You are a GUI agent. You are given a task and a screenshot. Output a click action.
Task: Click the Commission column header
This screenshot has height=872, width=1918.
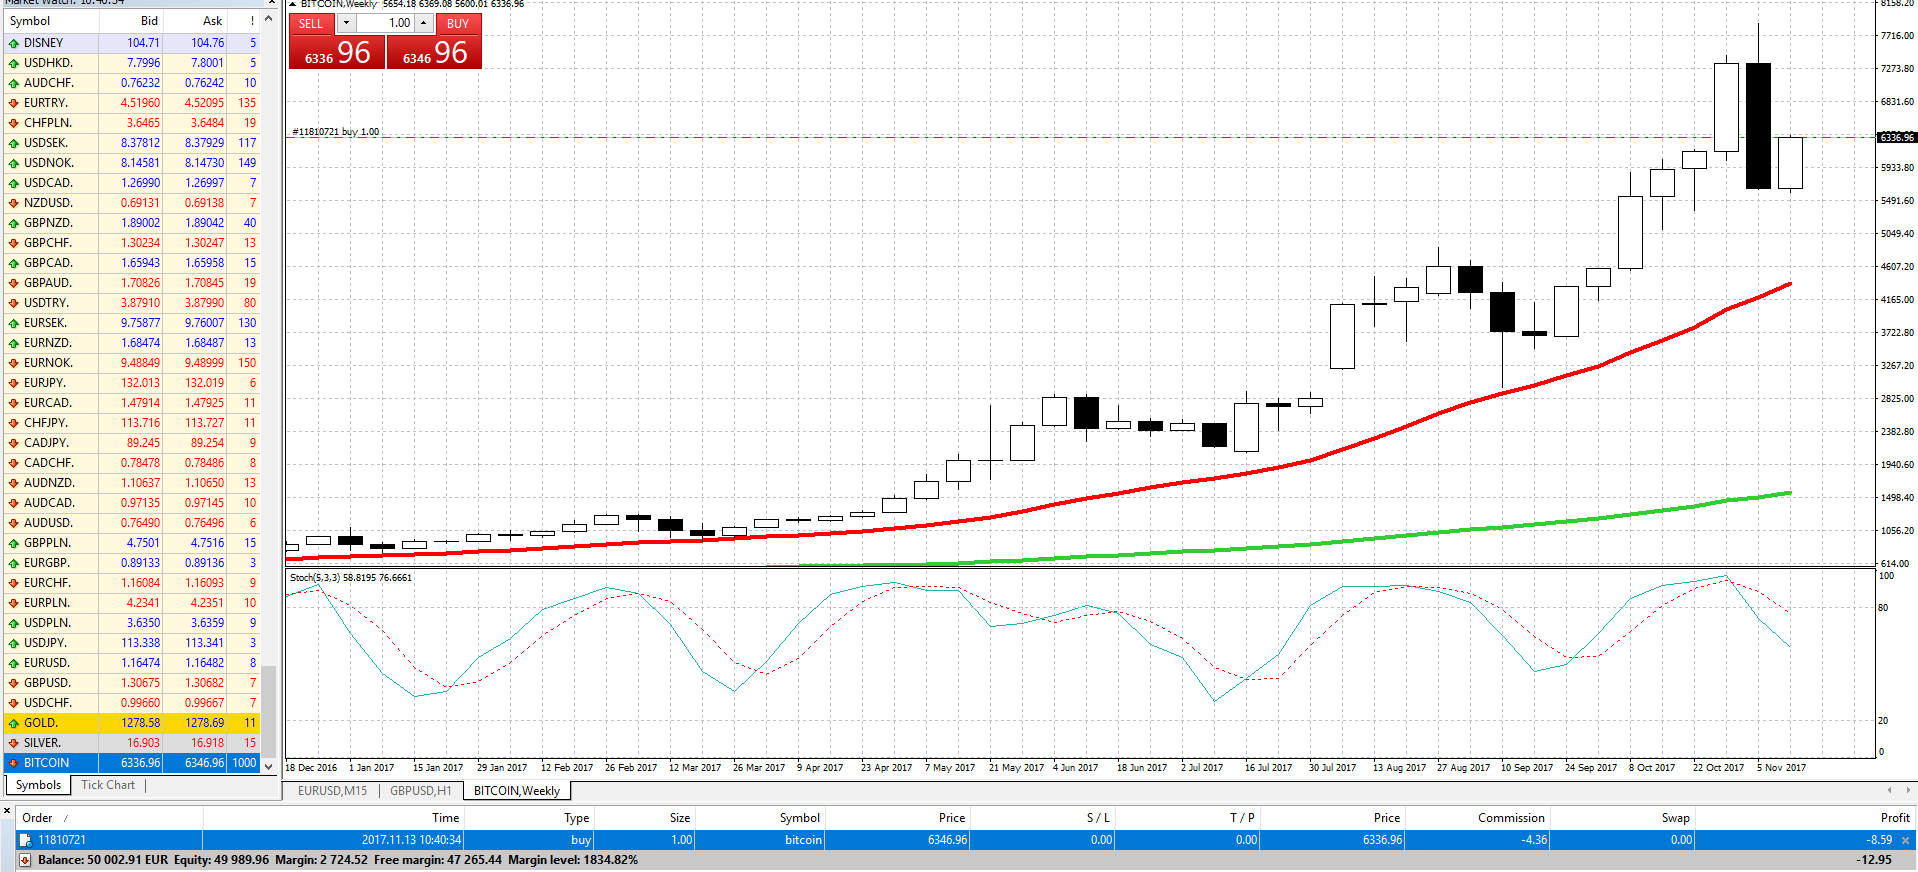pos(1478,818)
